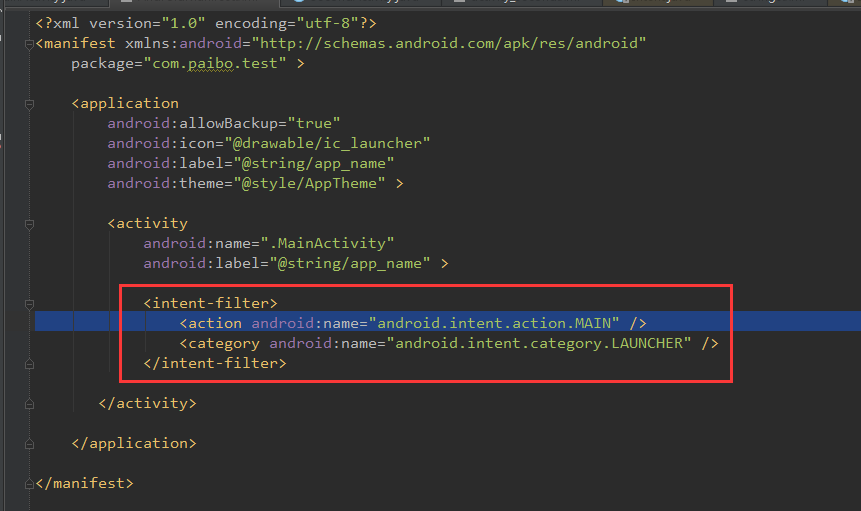Click the ".MainActivity" name value
861x511 pixels.
click(327, 243)
